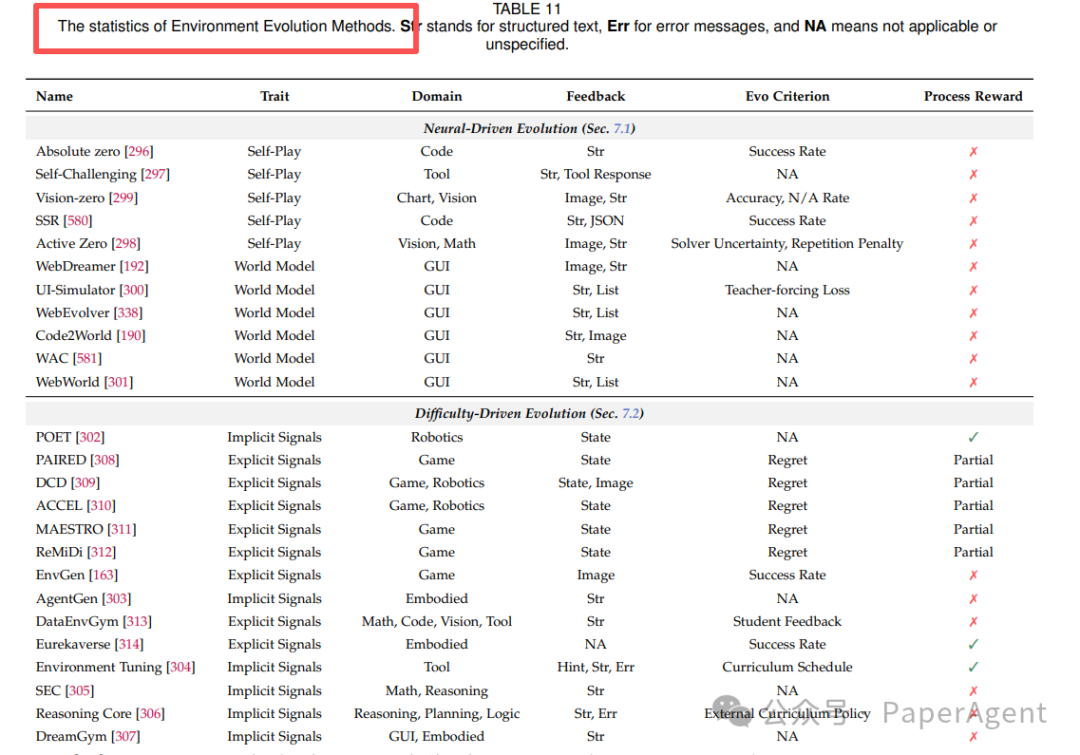Click the green check in Eurekaverse row
The width and height of the screenshot is (1080, 755).
973,644
